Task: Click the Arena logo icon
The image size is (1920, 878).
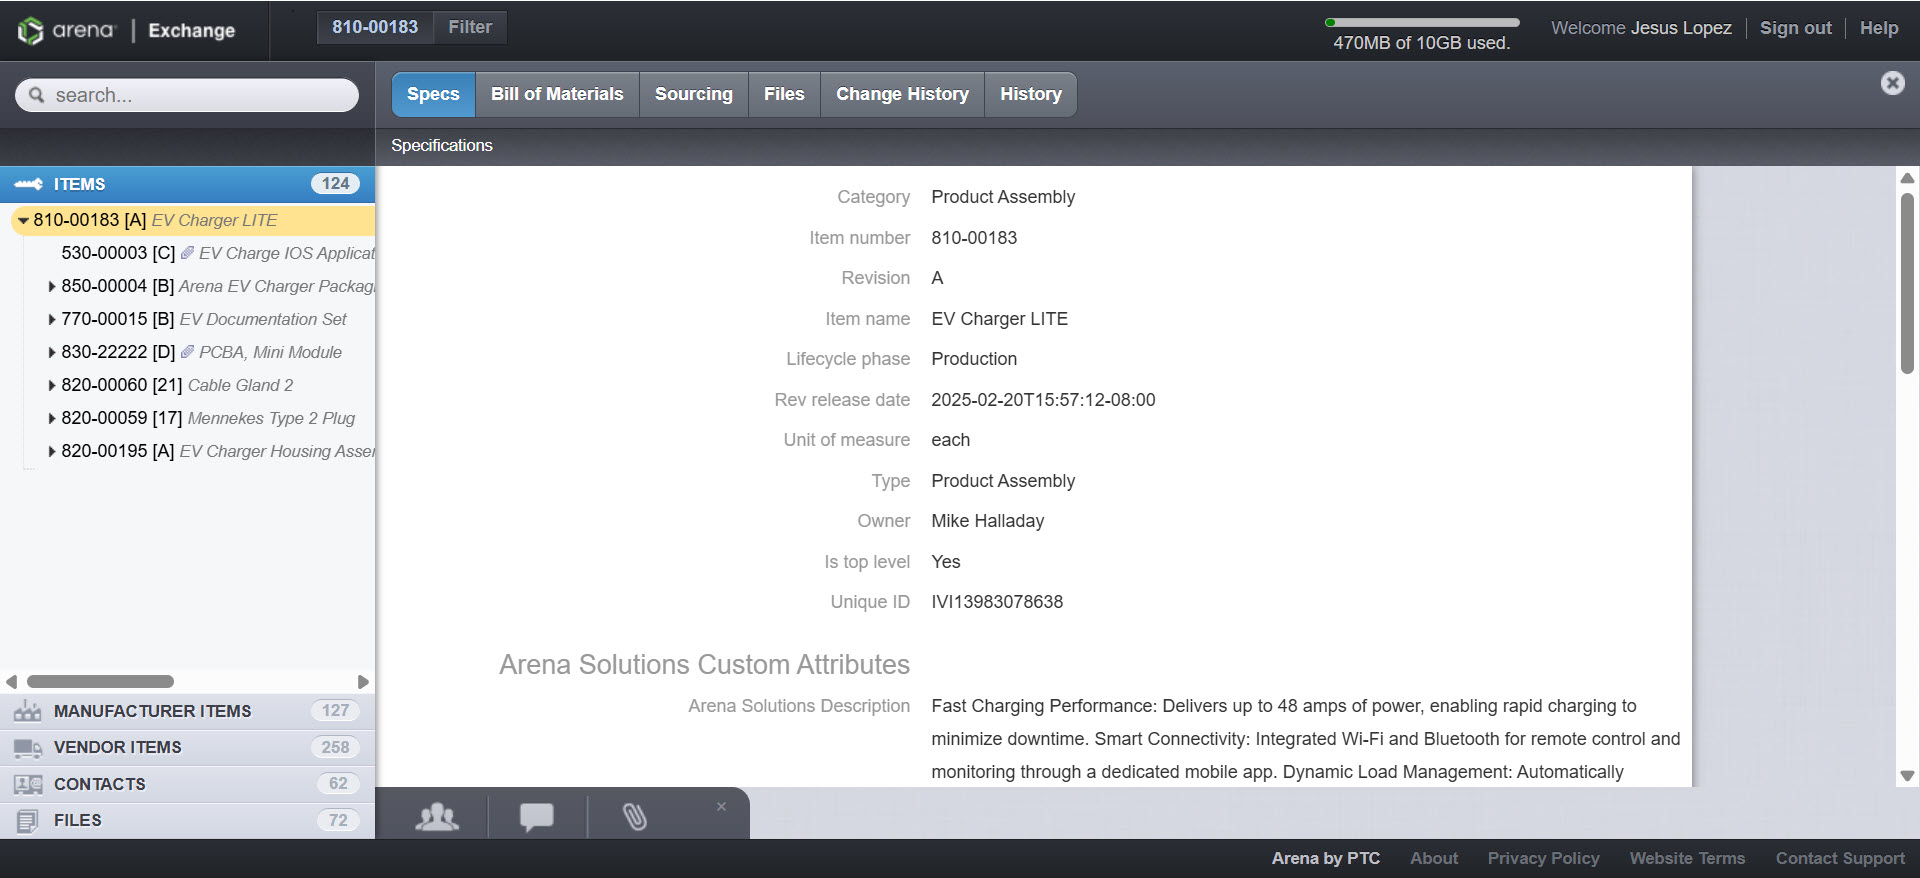Action: (30, 30)
